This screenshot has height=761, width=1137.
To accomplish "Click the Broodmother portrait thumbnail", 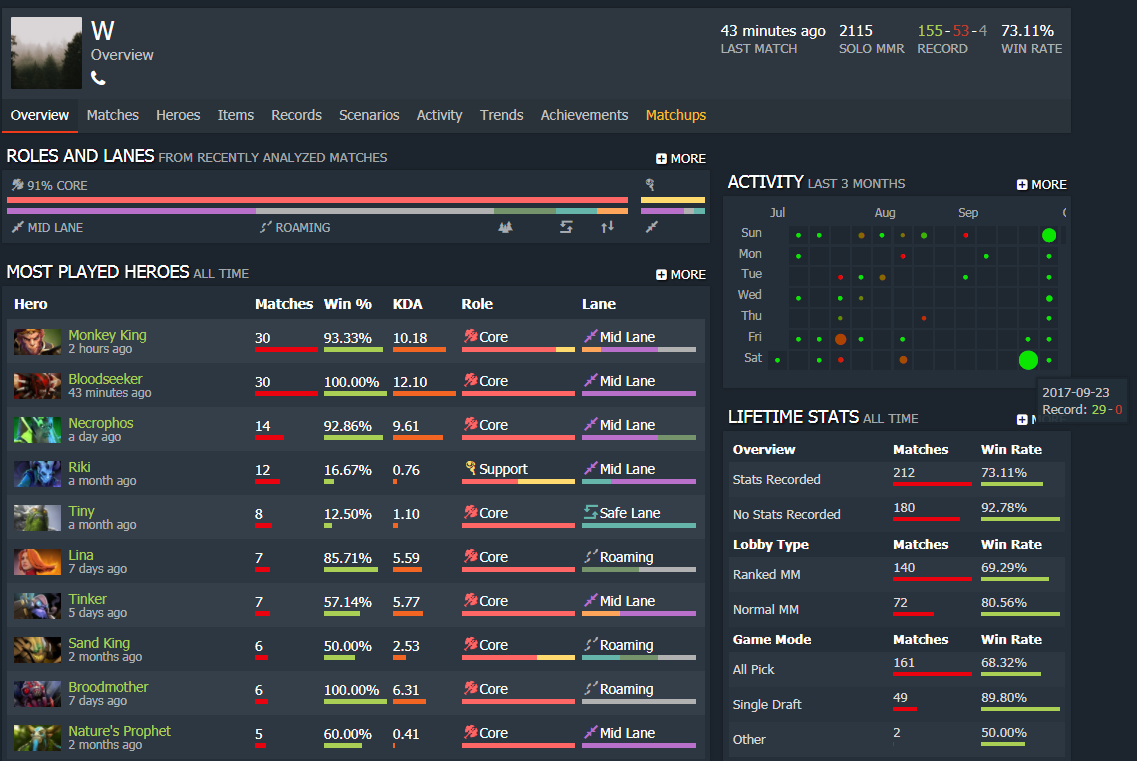I will (37, 694).
